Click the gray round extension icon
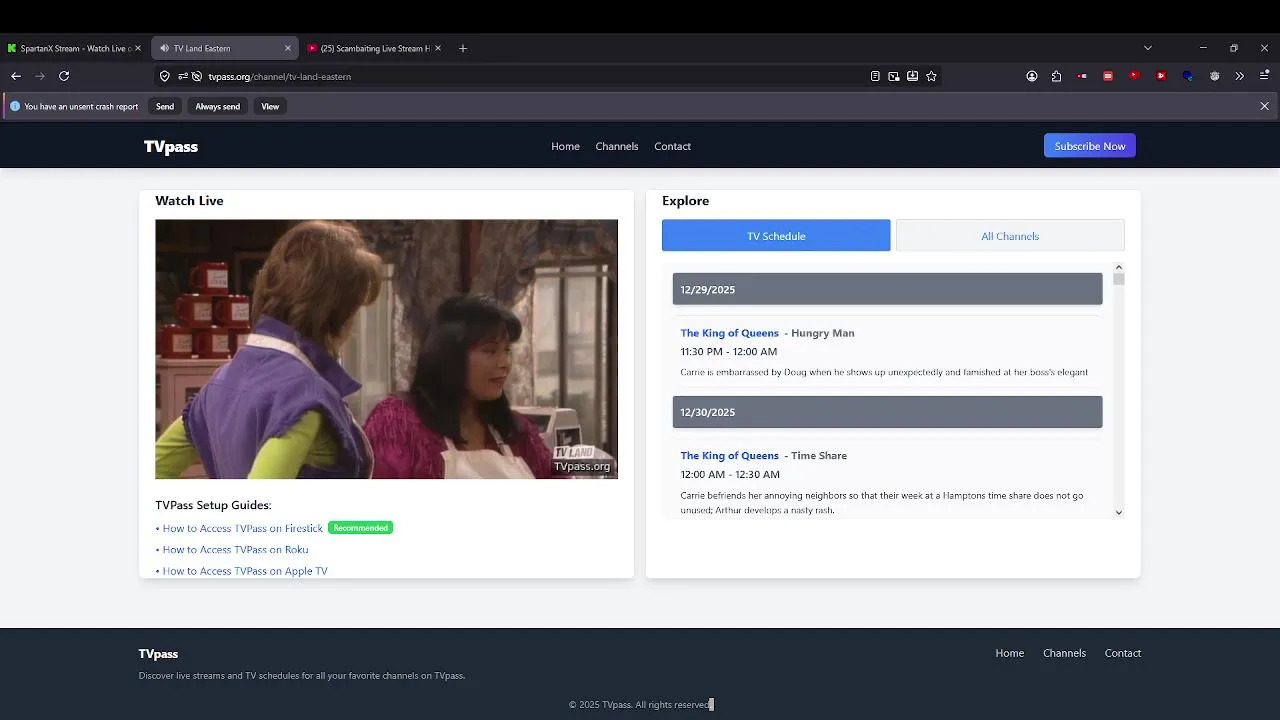This screenshot has width=1280, height=720. coord(1215,76)
